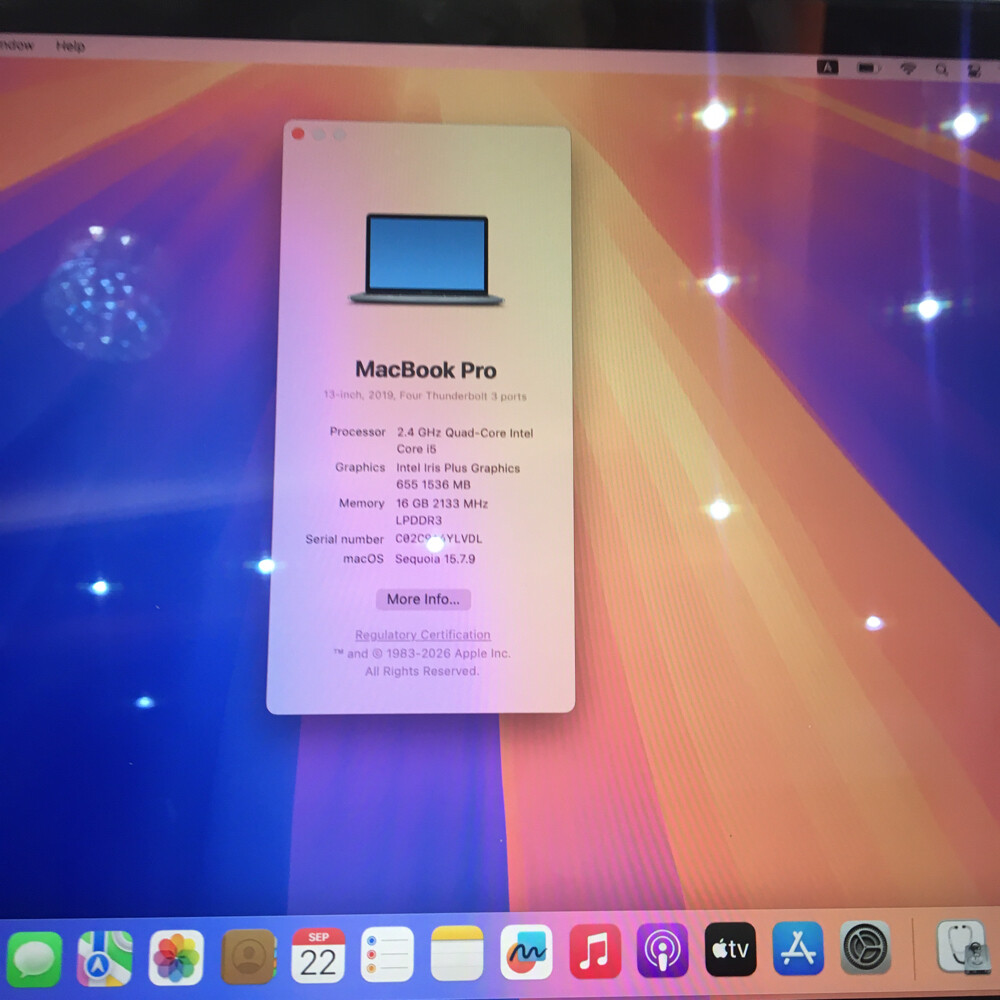Open the Help menu
The width and height of the screenshot is (1000, 1000).
tap(70, 46)
